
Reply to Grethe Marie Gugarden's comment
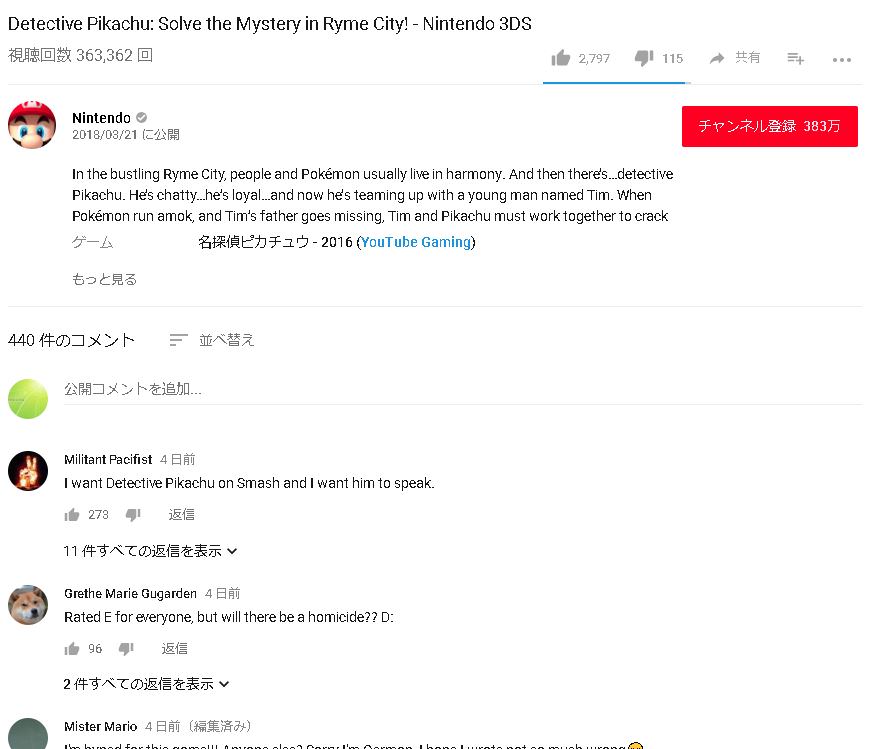[174, 649]
